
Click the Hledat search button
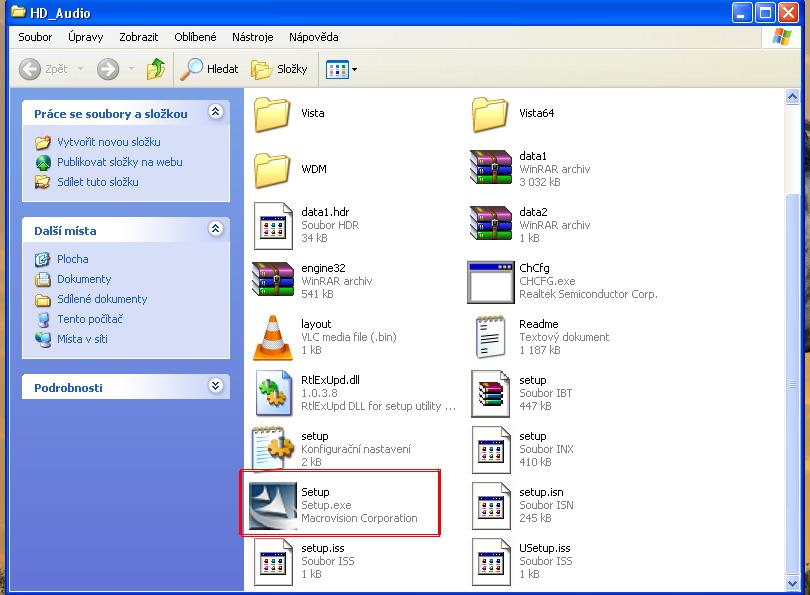209,69
